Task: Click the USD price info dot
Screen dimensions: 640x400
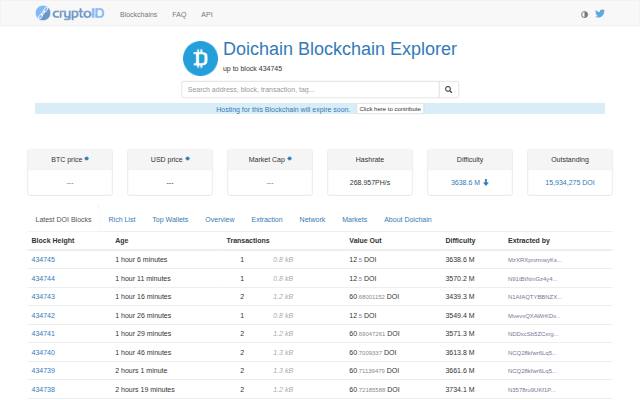Action: (x=187, y=158)
